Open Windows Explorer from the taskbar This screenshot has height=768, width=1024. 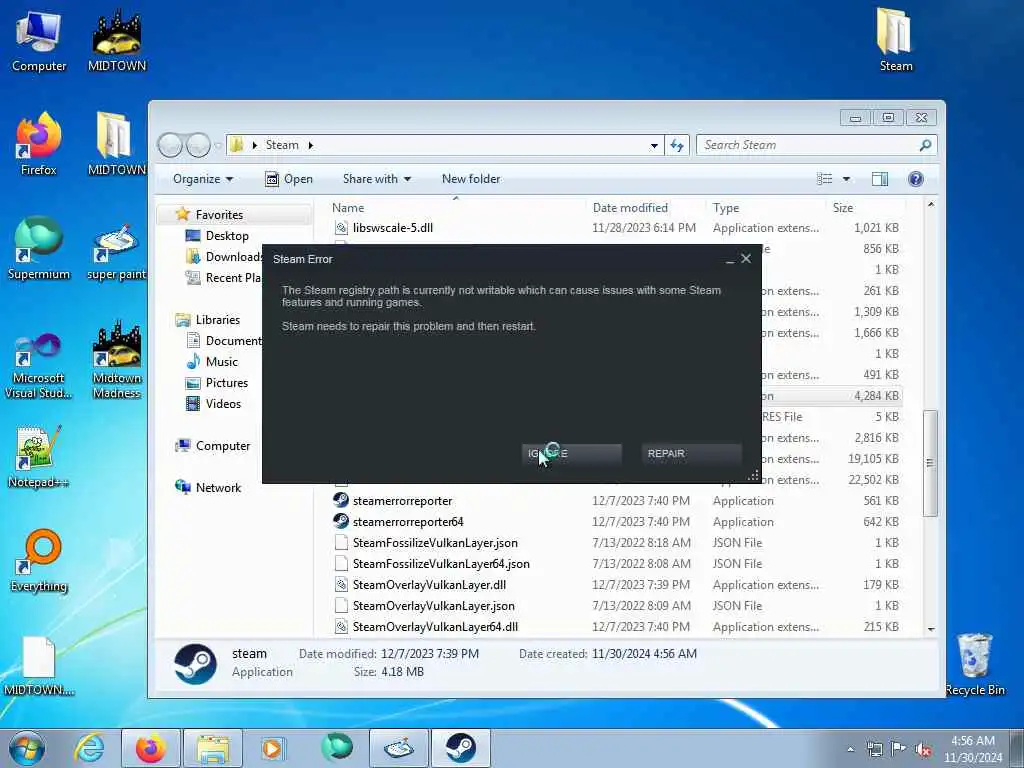[213, 748]
